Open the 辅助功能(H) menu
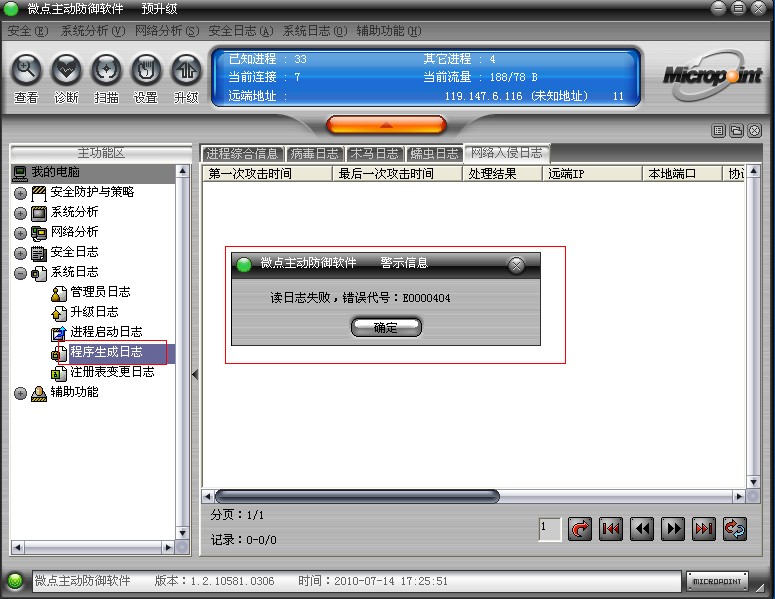 coord(389,31)
